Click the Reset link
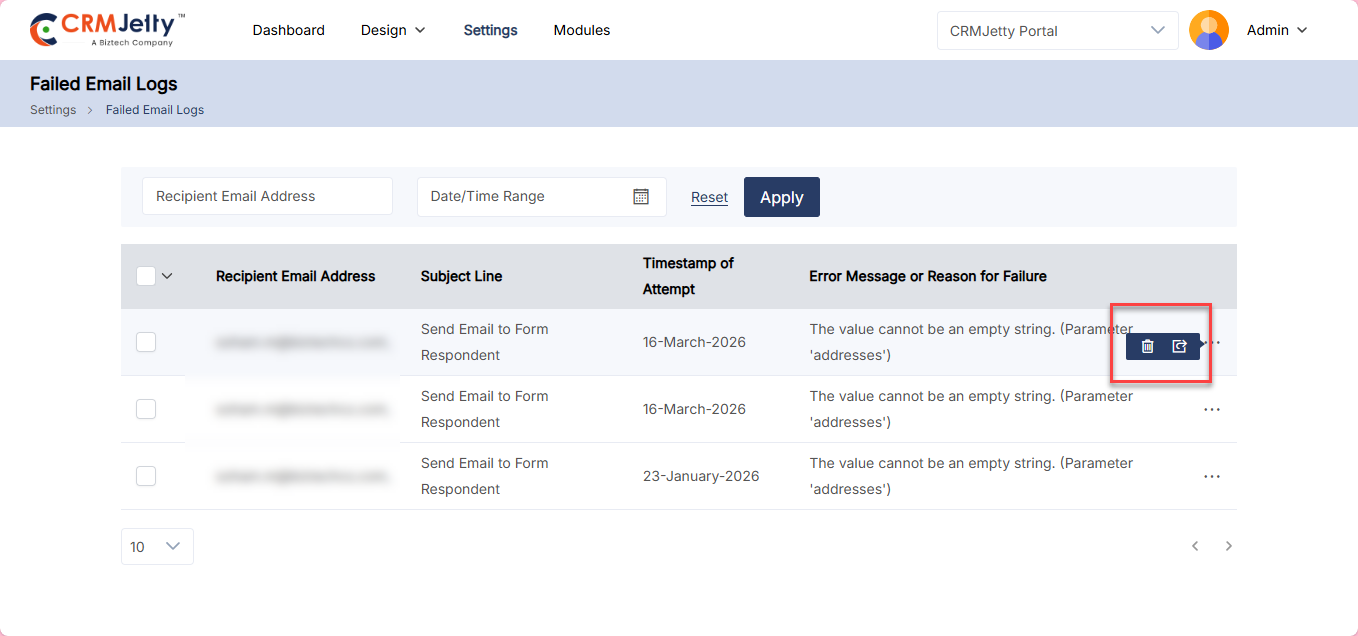 (709, 197)
